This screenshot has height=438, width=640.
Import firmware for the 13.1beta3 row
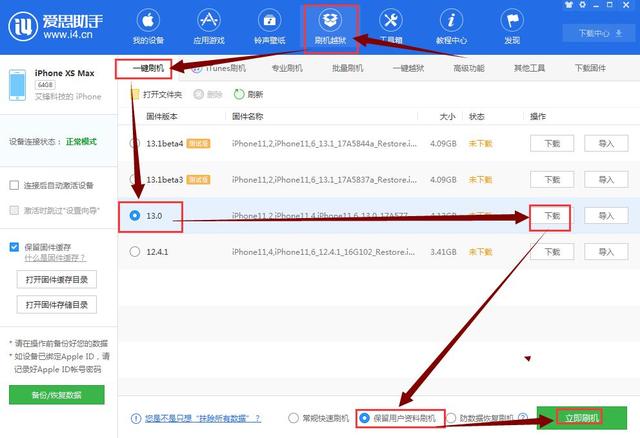[606, 180]
